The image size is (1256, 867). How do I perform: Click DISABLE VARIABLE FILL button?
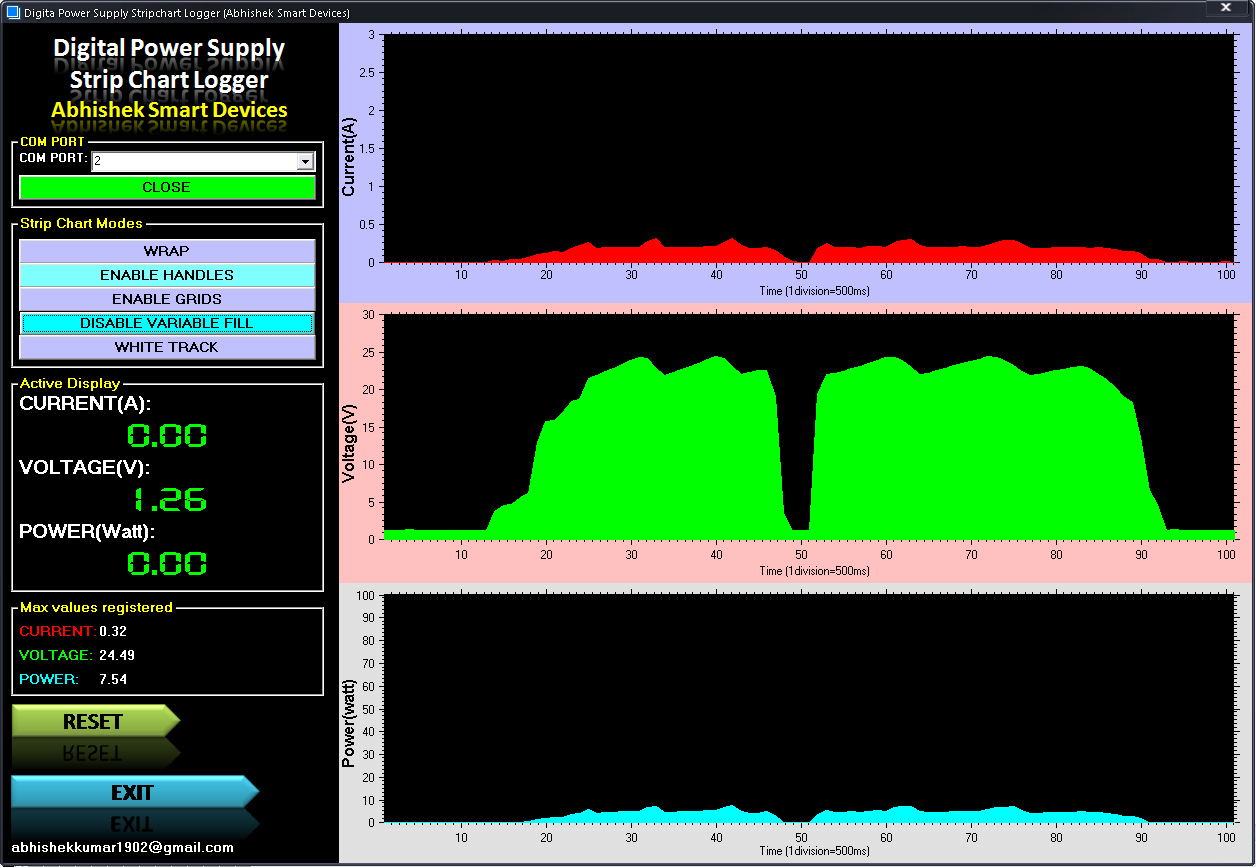click(167, 323)
